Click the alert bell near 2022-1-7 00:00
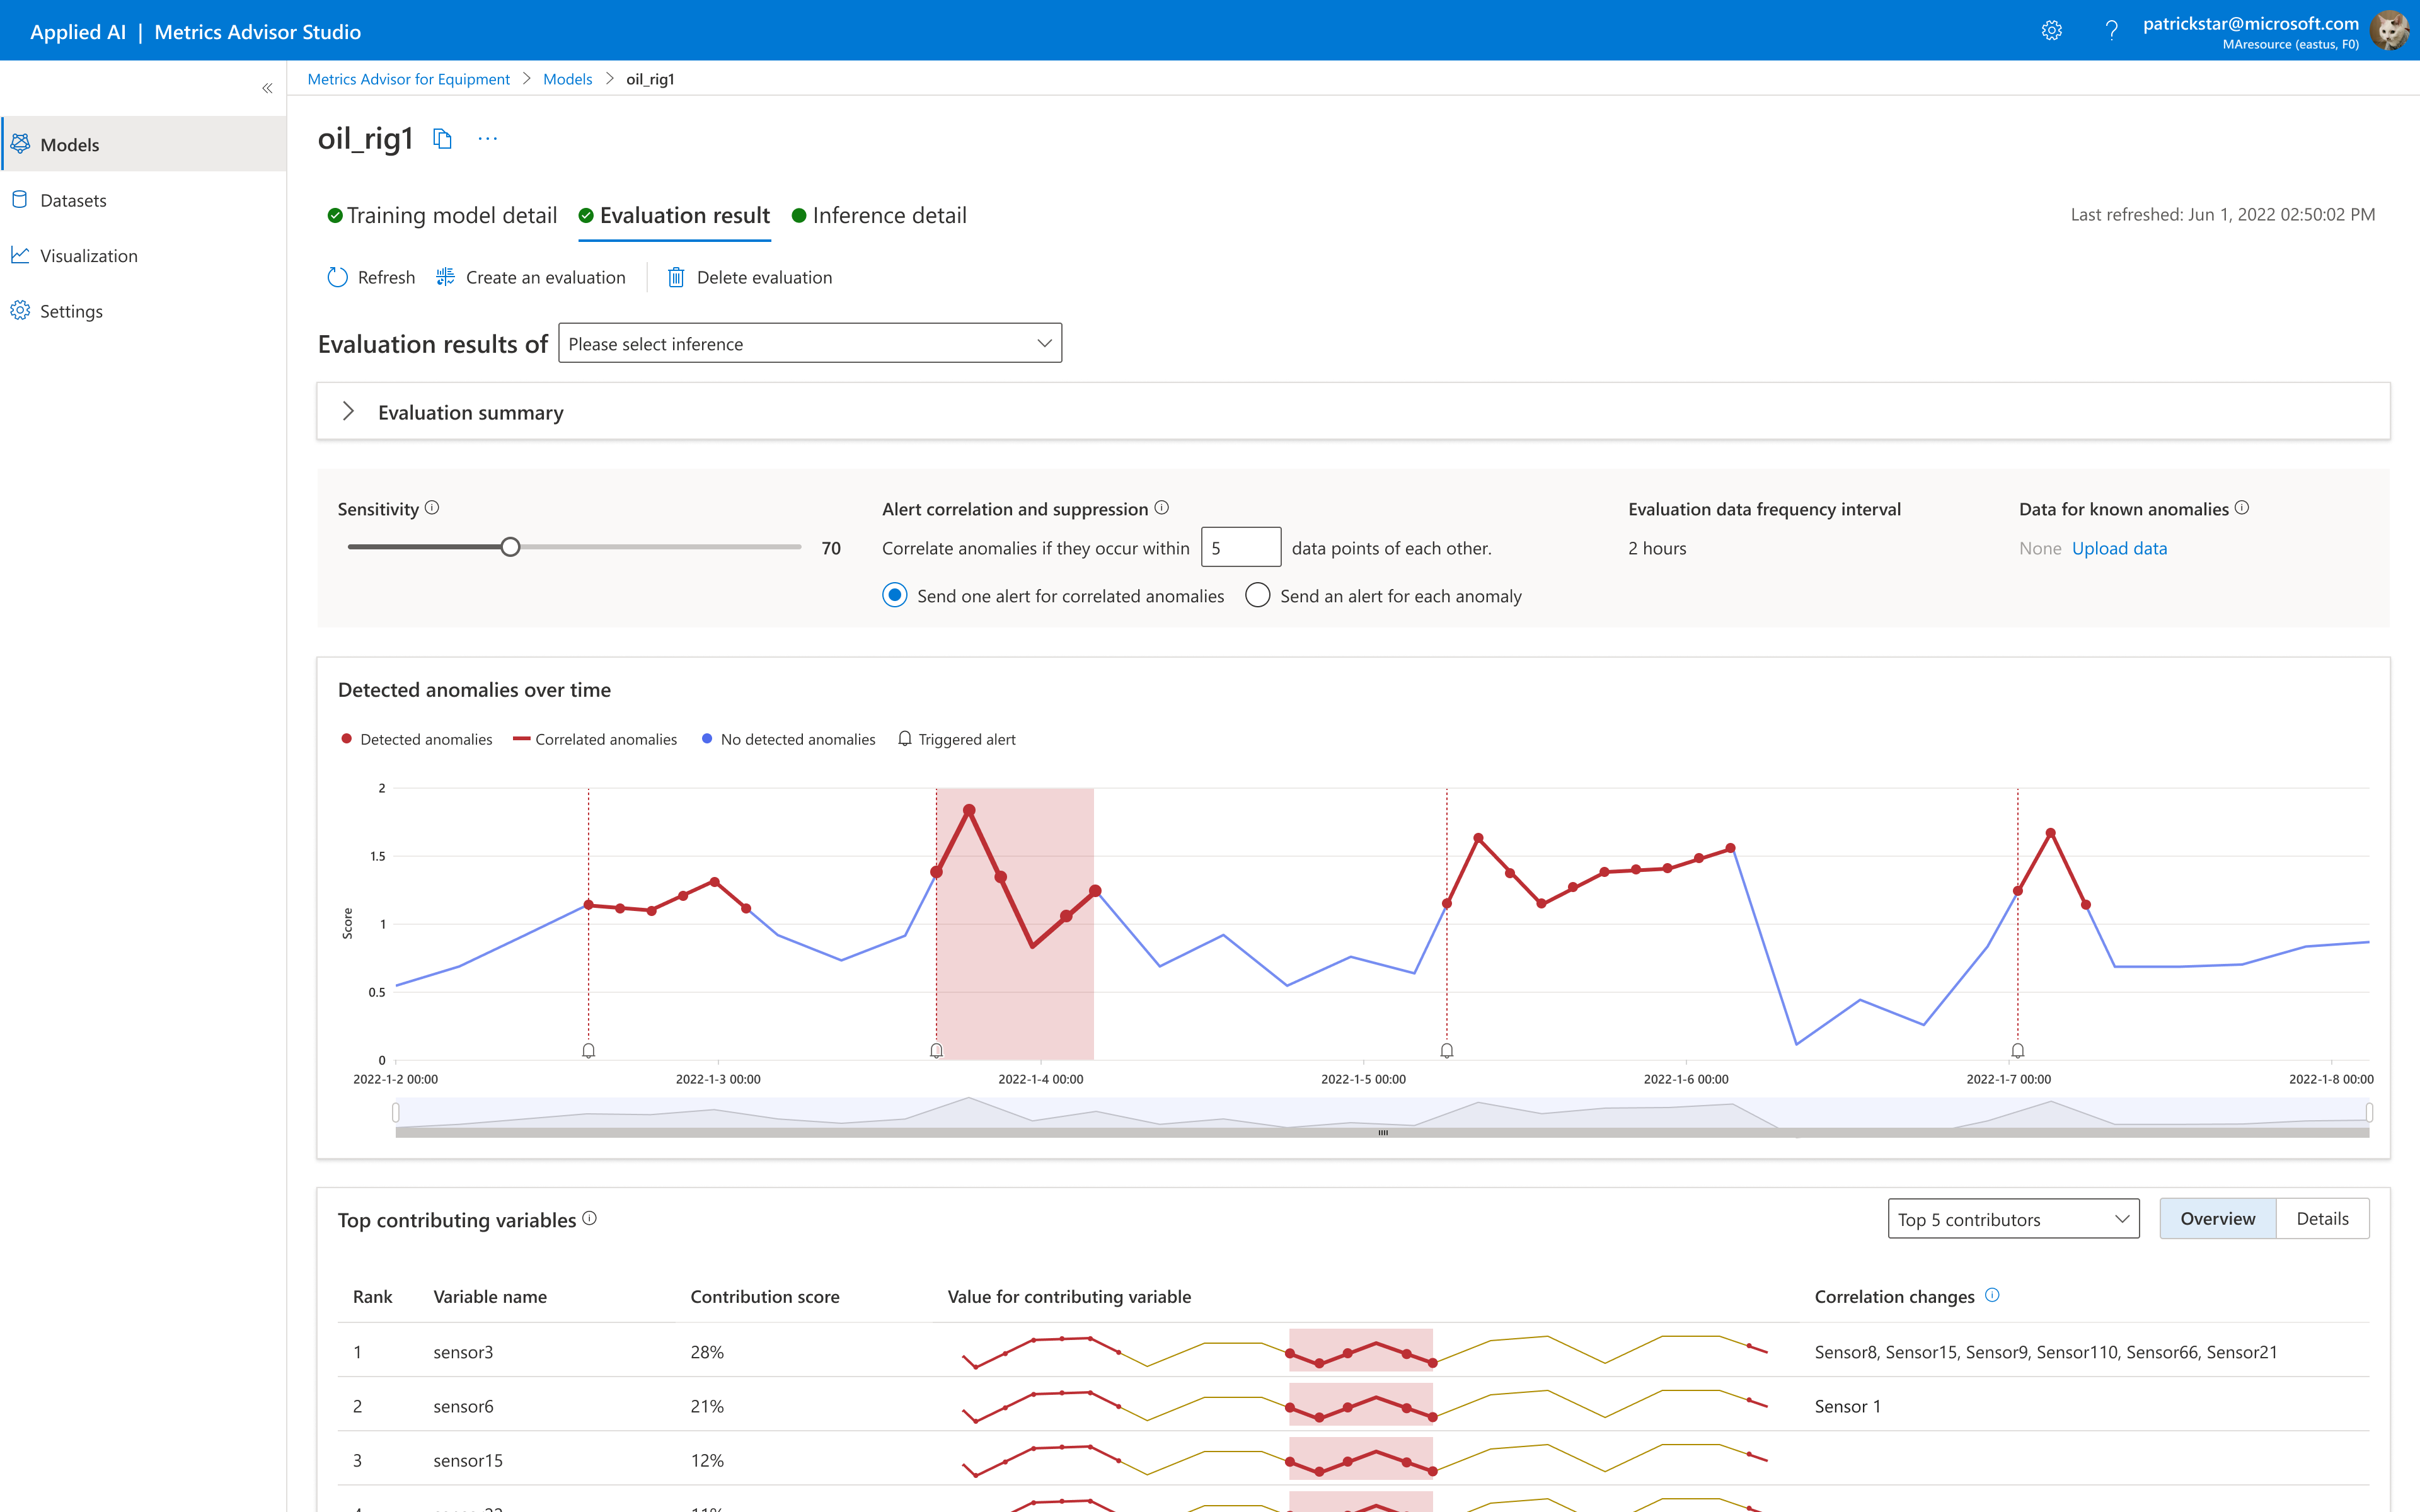Screen dimensions: 2420x1512 [2017, 1050]
